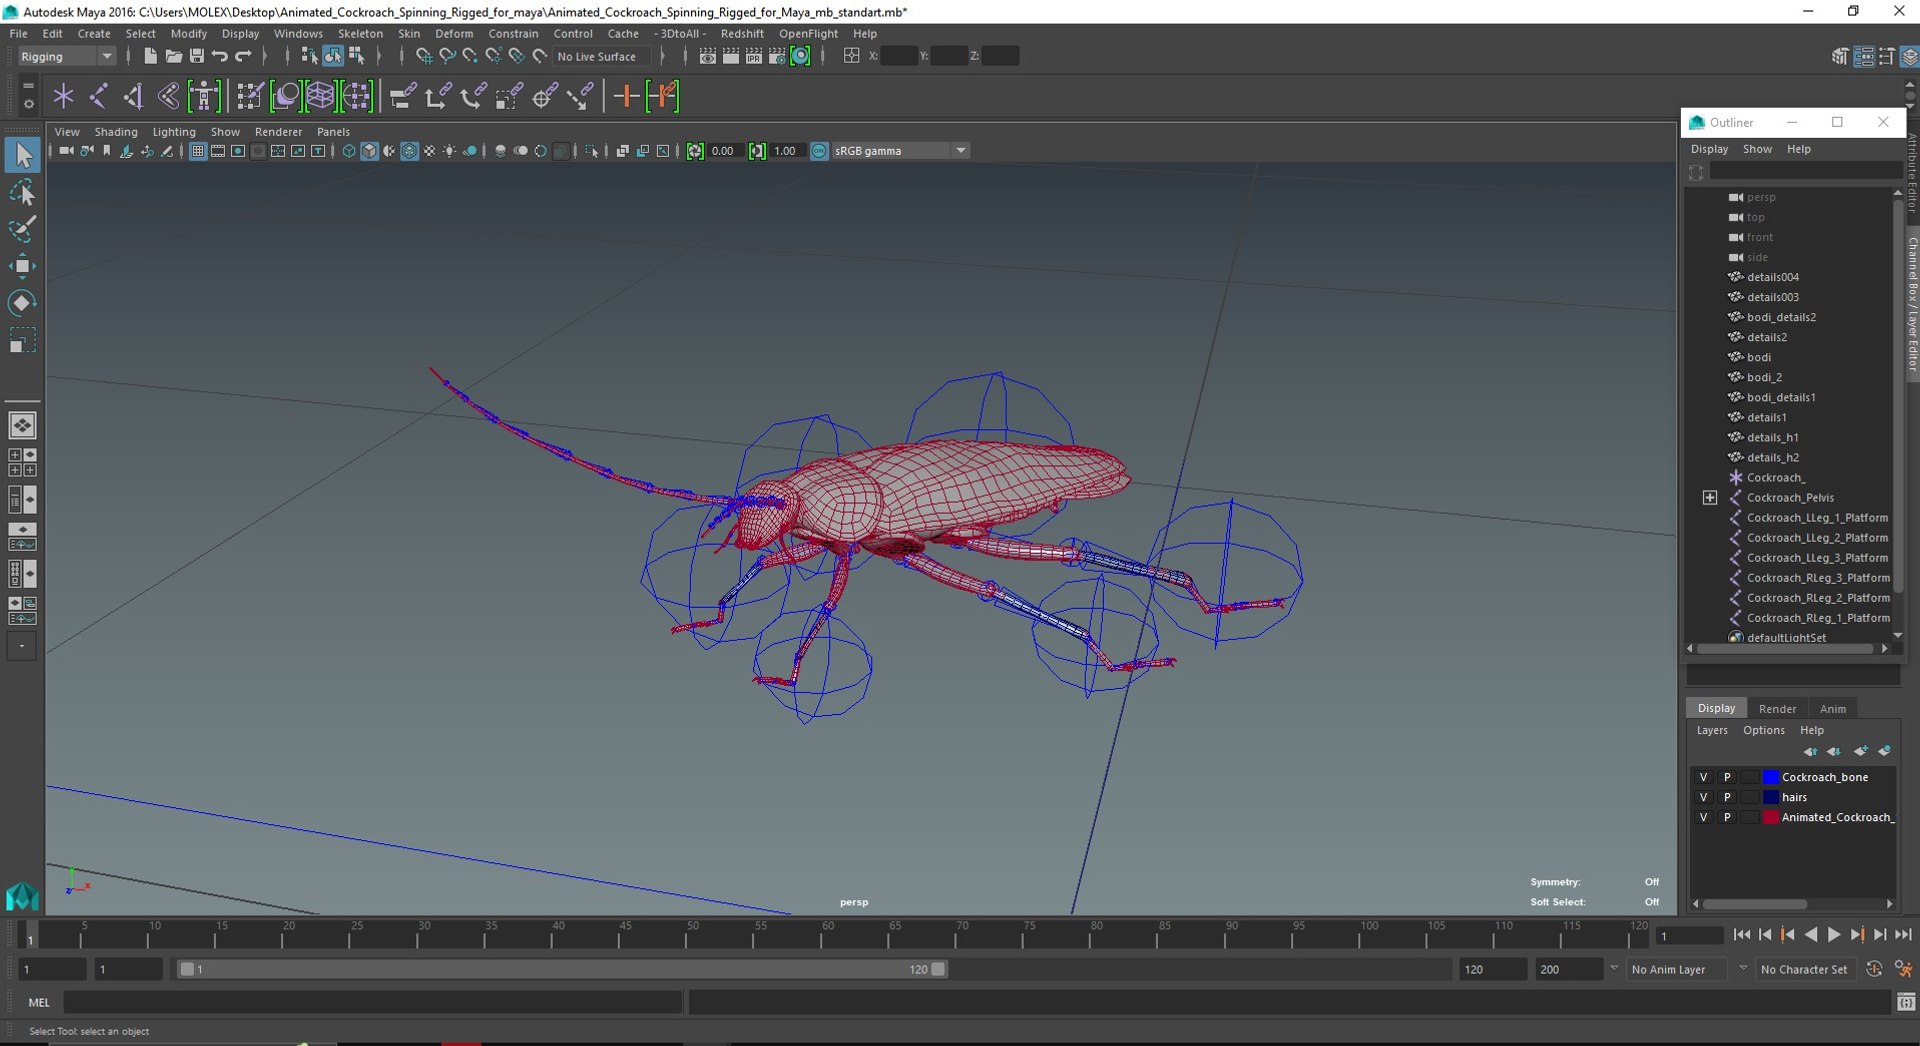Toggle visibility V for Cockroach_bone layer

[1703, 777]
